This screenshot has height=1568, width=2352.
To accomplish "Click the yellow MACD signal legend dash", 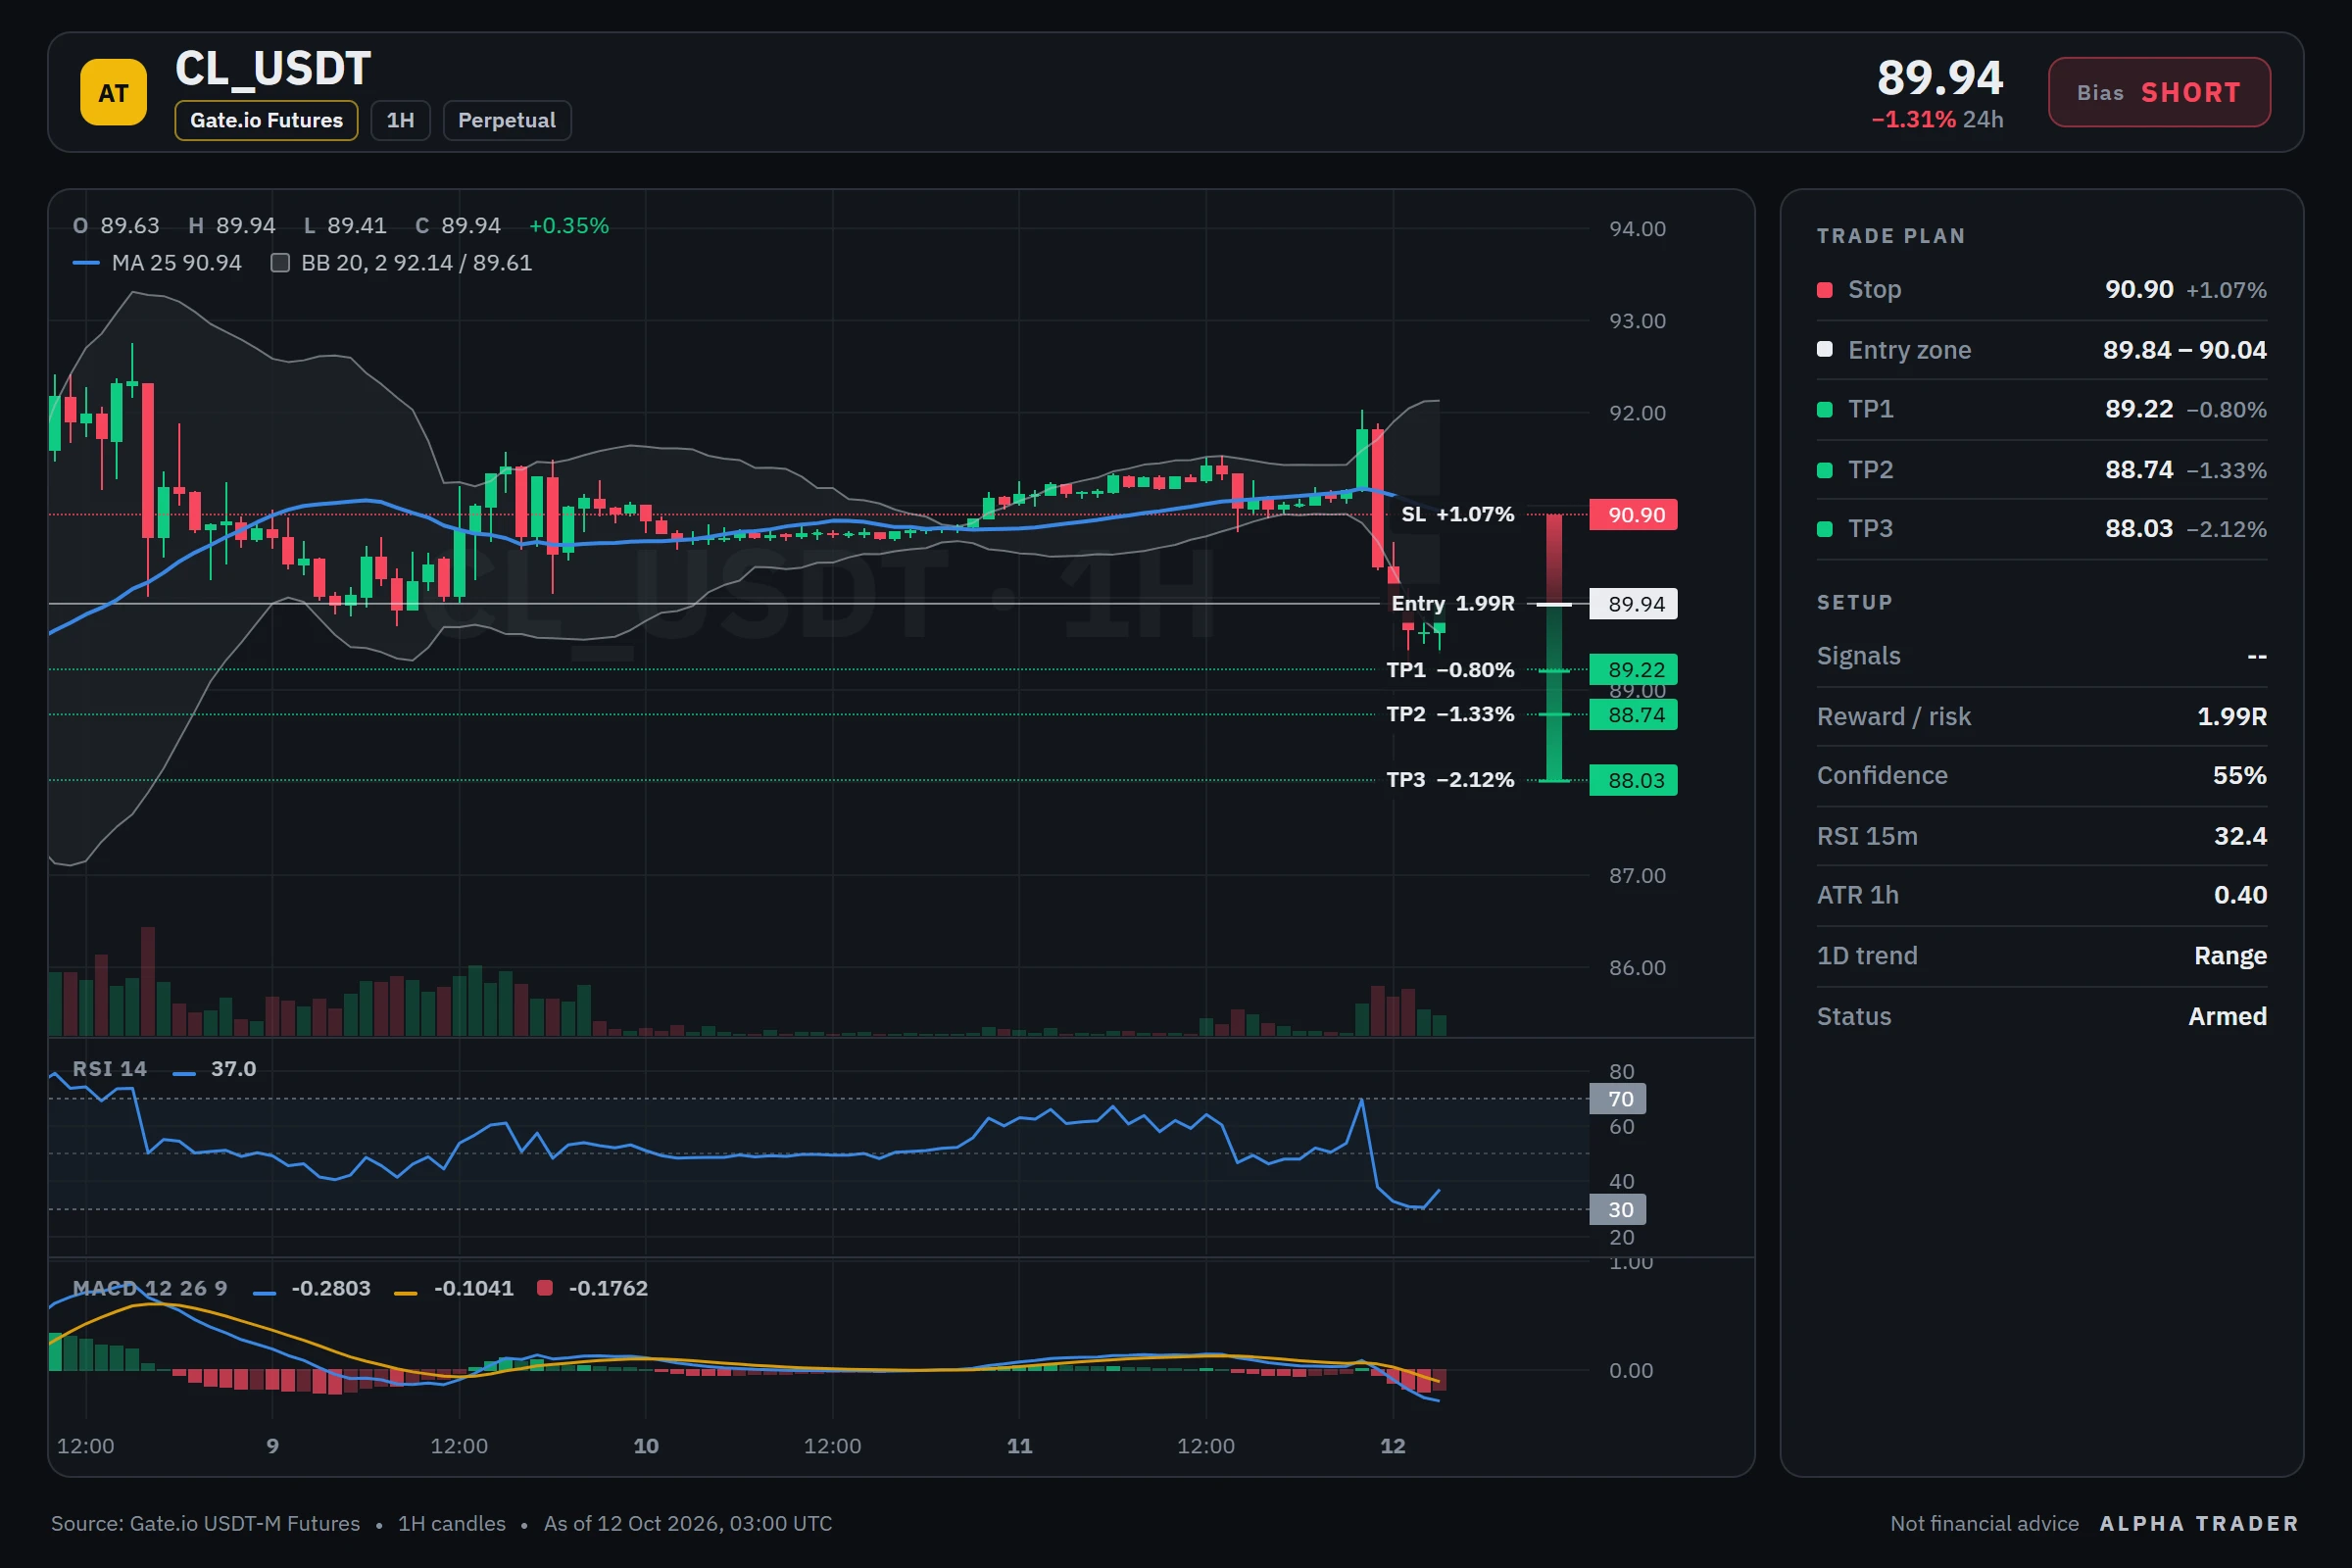I will point(405,1293).
